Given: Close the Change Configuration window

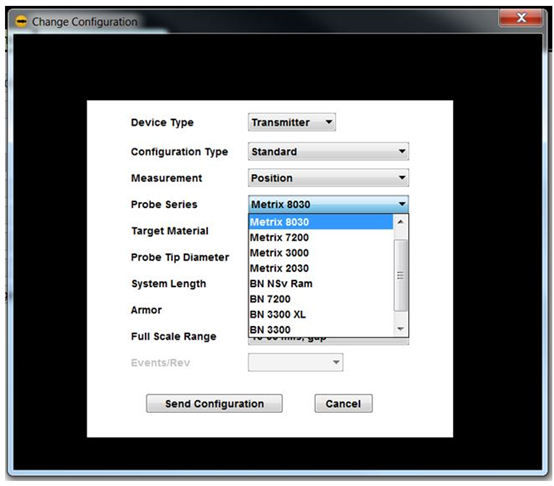Looking at the screenshot, I should click(521, 17).
